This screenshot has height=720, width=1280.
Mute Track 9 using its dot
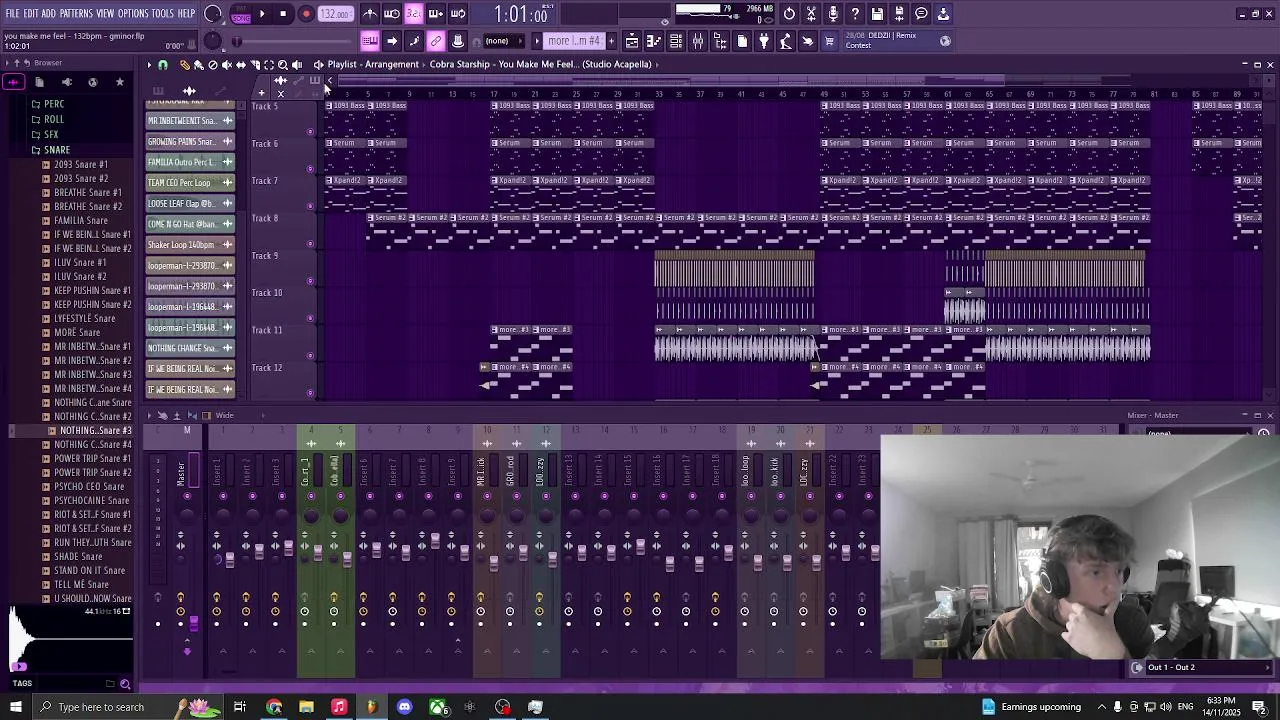point(310,281)
